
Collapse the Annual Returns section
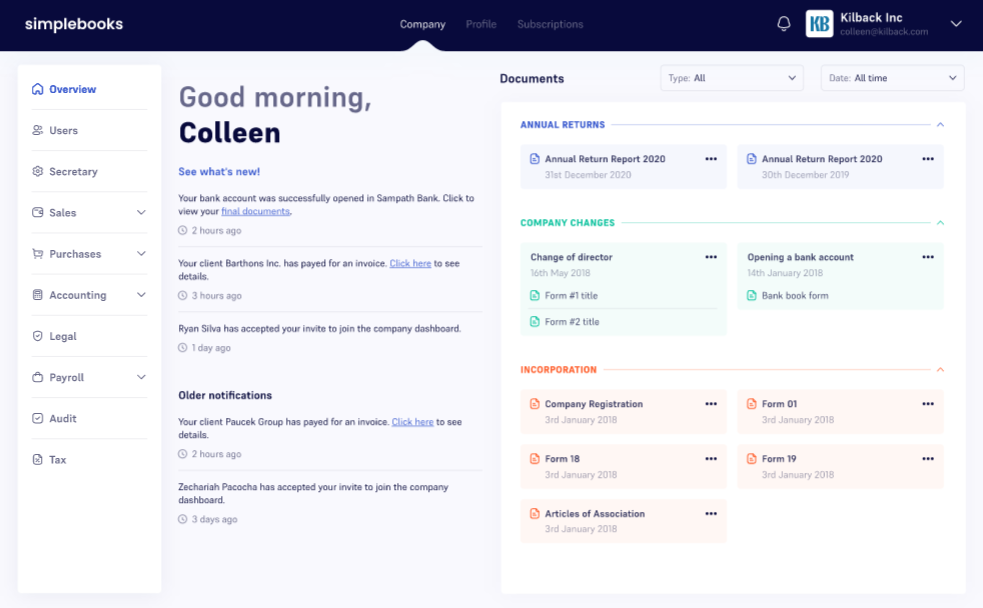click(x=940, y=125)
